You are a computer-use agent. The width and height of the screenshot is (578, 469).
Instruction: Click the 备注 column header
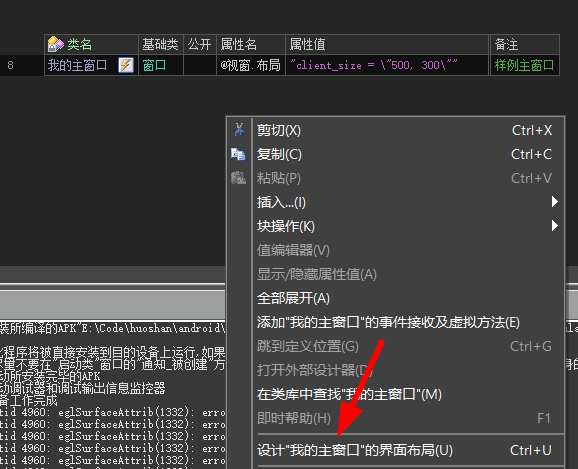[x=525, y=44]
